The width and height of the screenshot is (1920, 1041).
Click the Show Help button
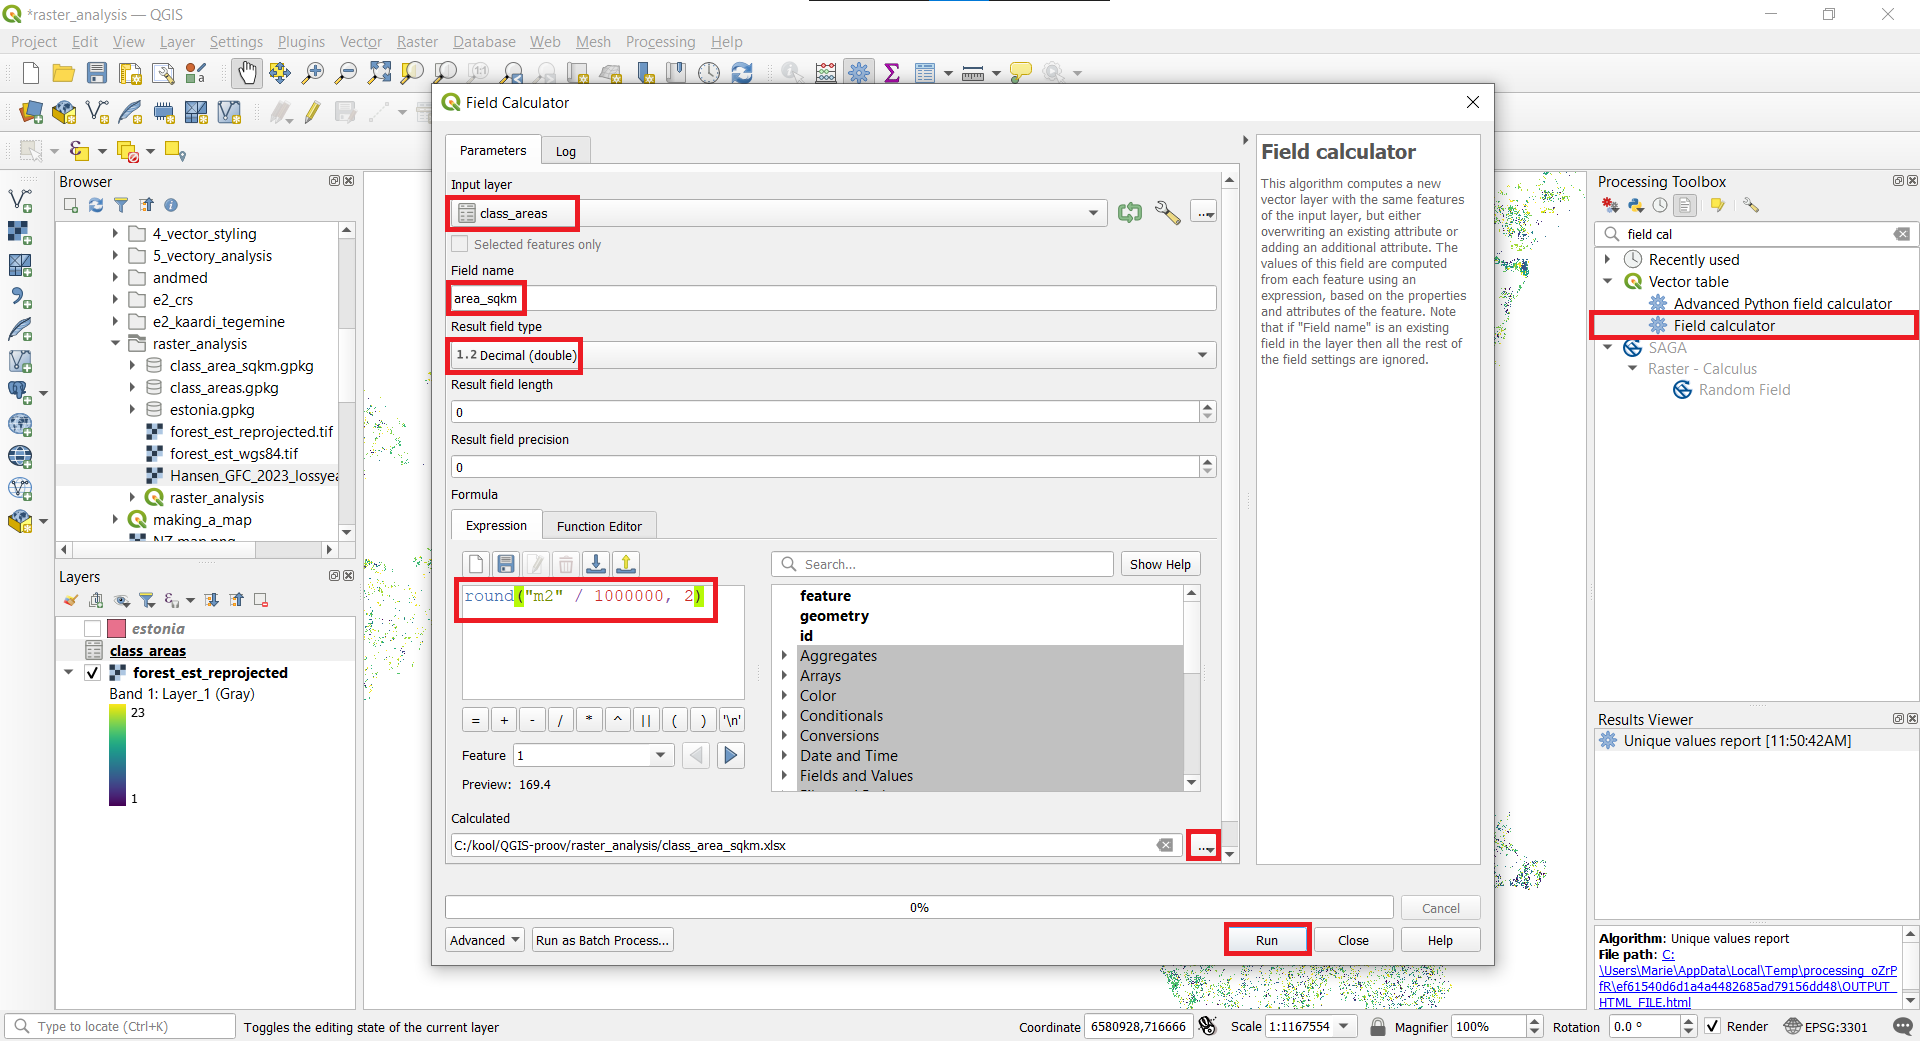[1160, 564]
